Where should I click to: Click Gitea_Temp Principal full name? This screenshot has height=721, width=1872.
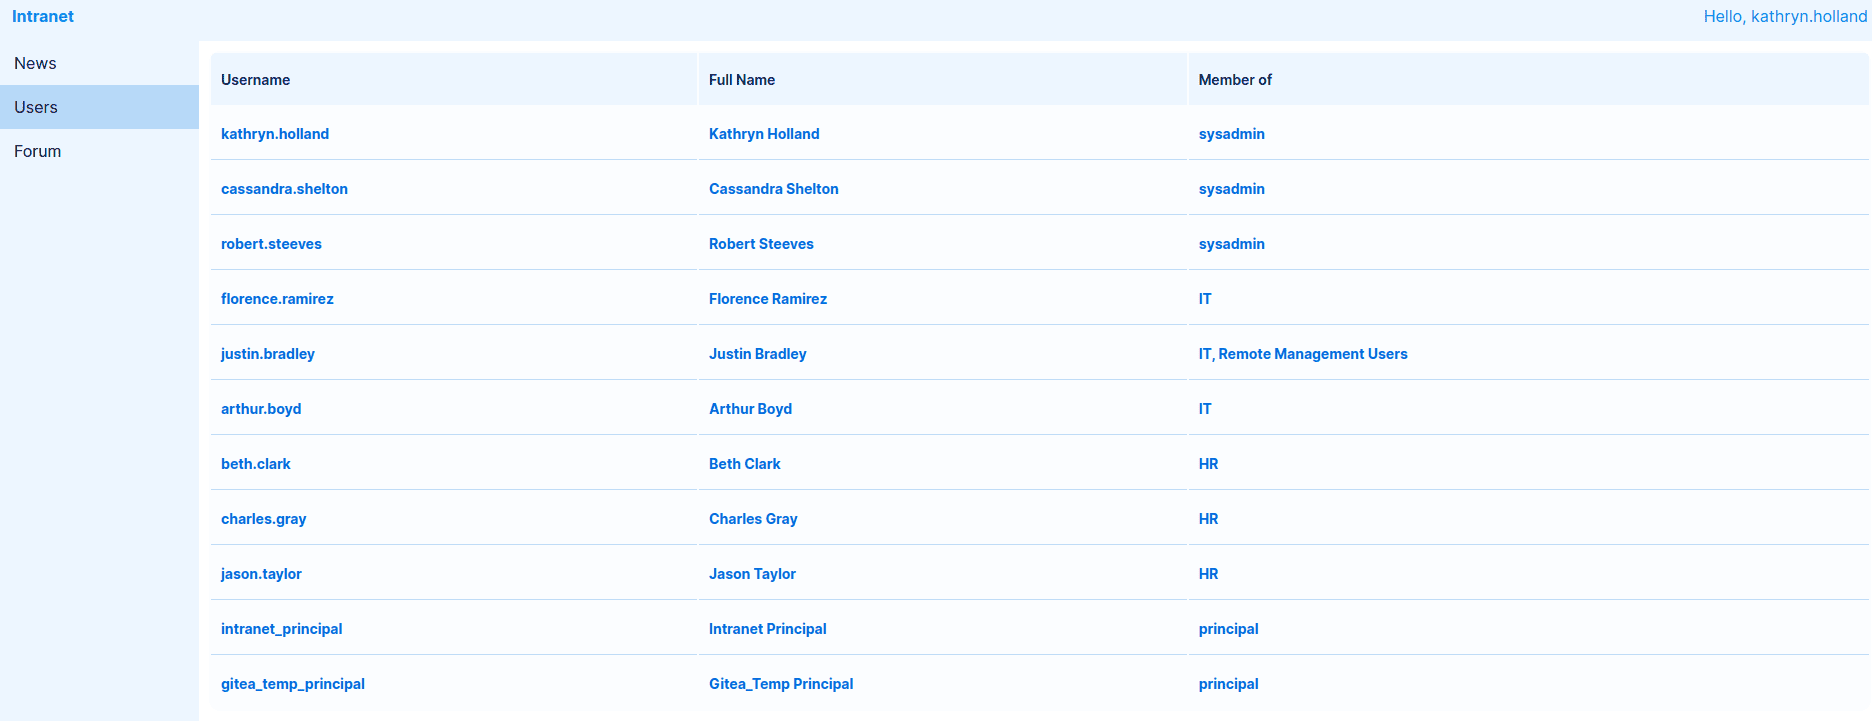tap(780, 684)
